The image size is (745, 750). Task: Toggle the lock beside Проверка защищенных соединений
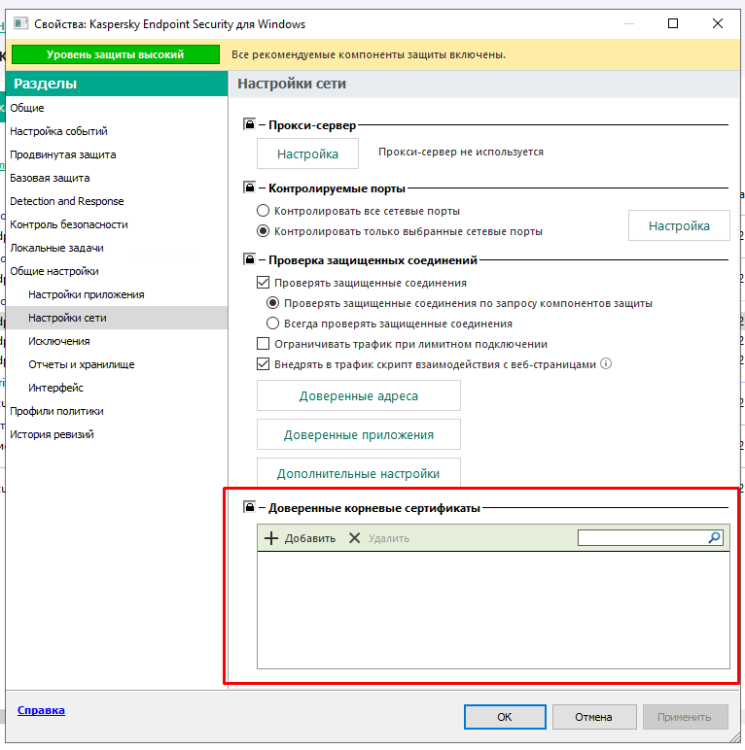click(249, 260)
